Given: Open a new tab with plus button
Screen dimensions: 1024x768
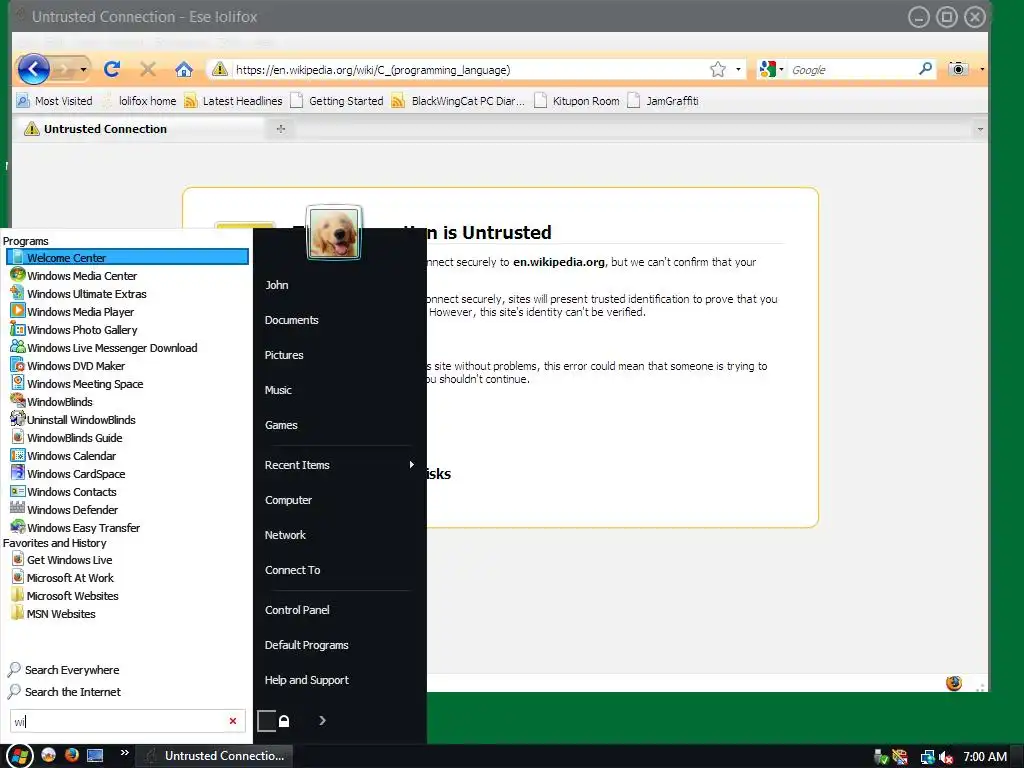Looking at the screenshot, I should [x=281, y=129].
